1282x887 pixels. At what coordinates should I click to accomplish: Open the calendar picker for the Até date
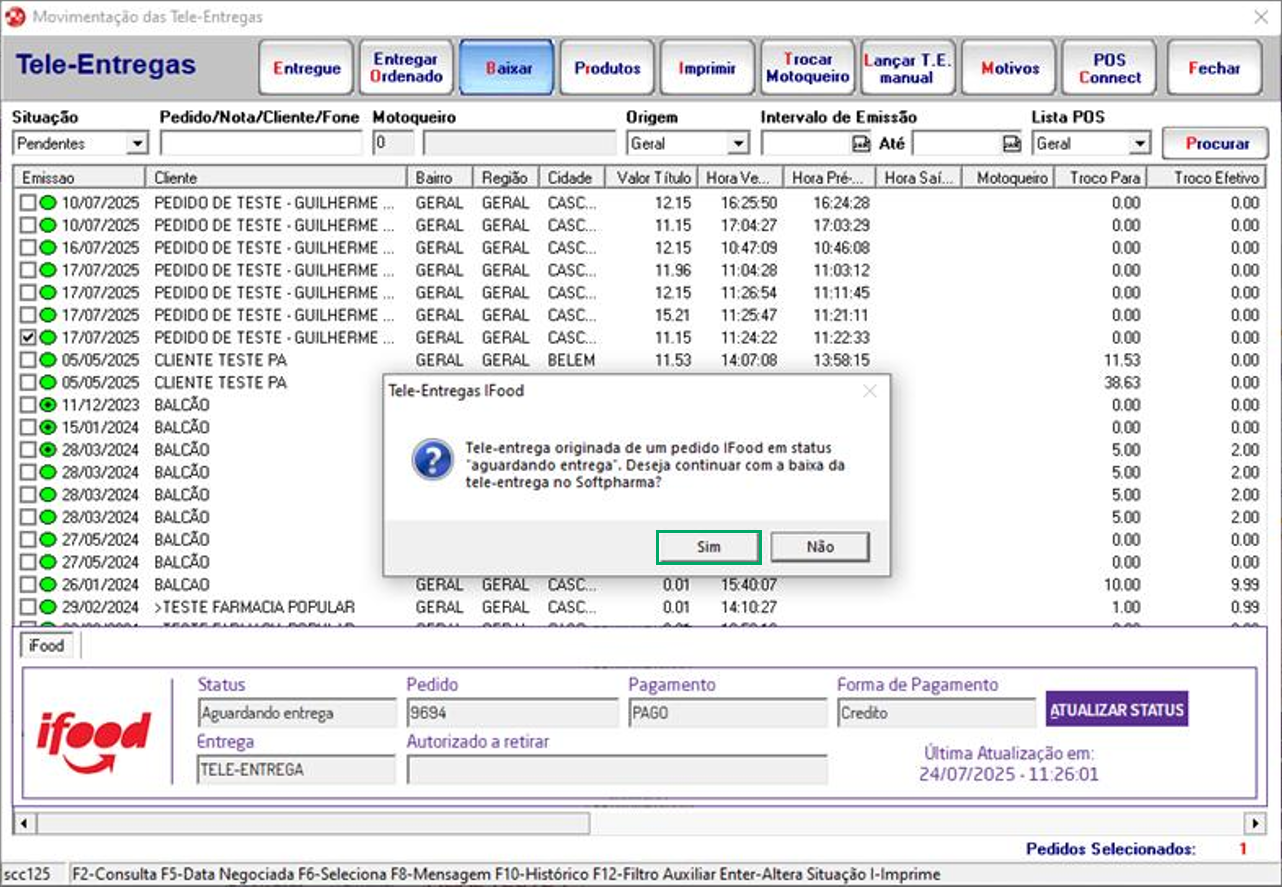coord(1012,144)
